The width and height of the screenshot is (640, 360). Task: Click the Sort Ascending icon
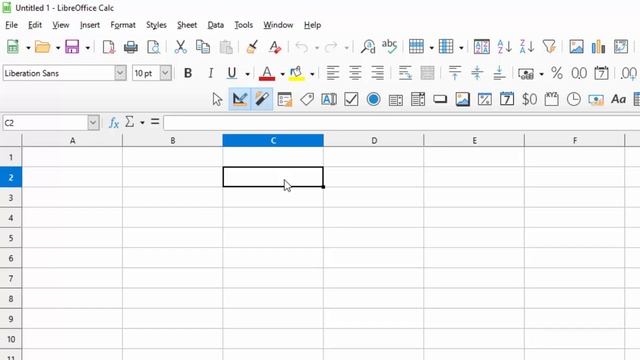point(504,47)
